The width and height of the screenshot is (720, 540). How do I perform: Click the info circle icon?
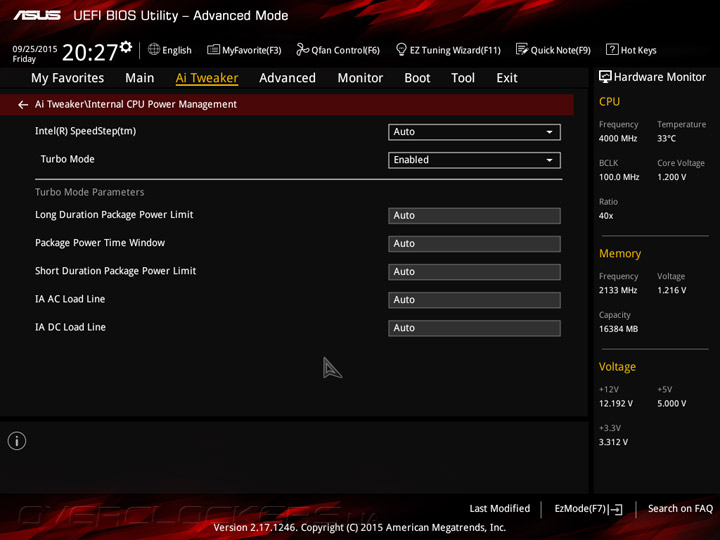(x=17, y=441)
